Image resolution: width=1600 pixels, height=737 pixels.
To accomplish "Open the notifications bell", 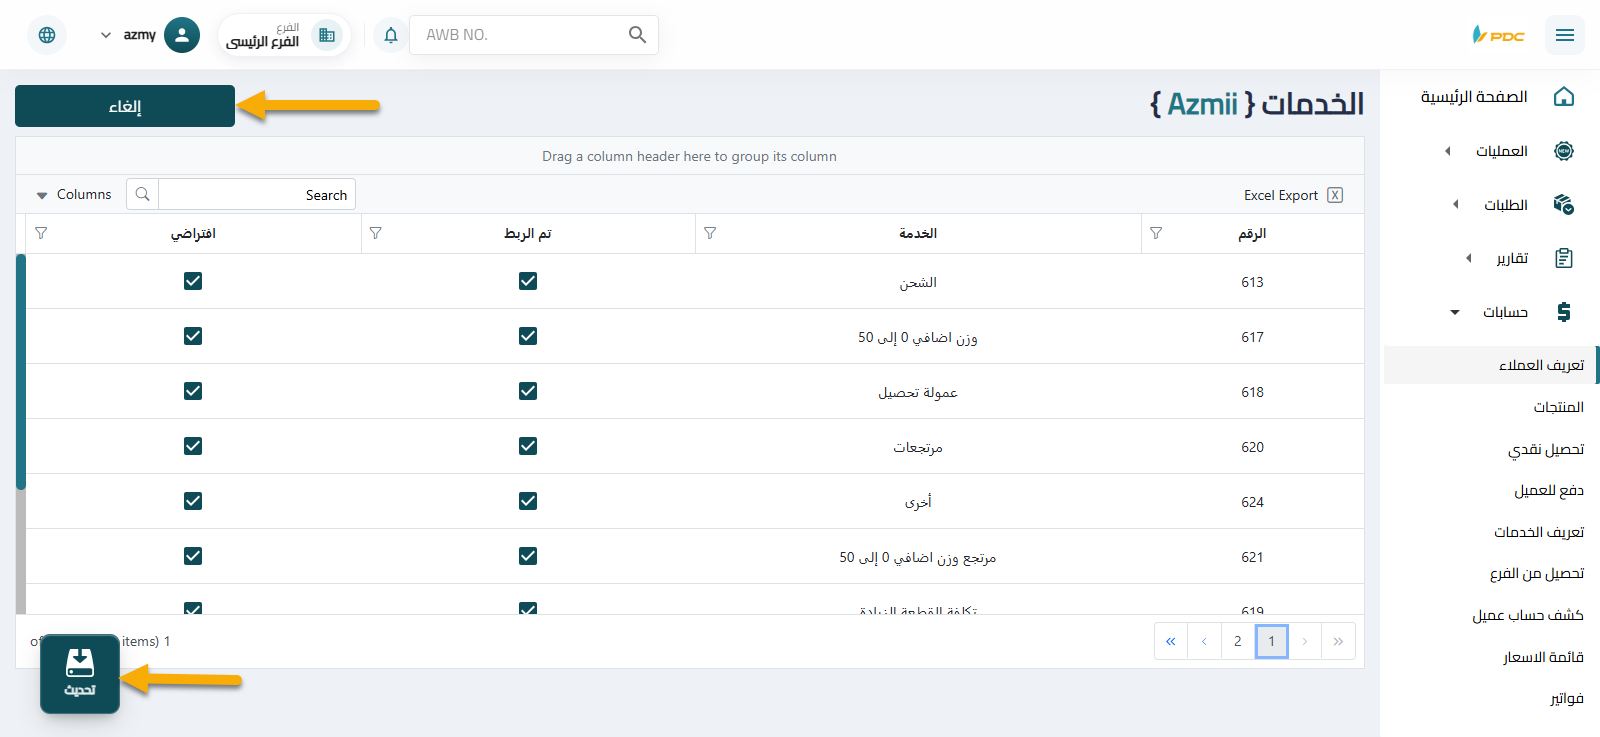I will coord(391,35).
